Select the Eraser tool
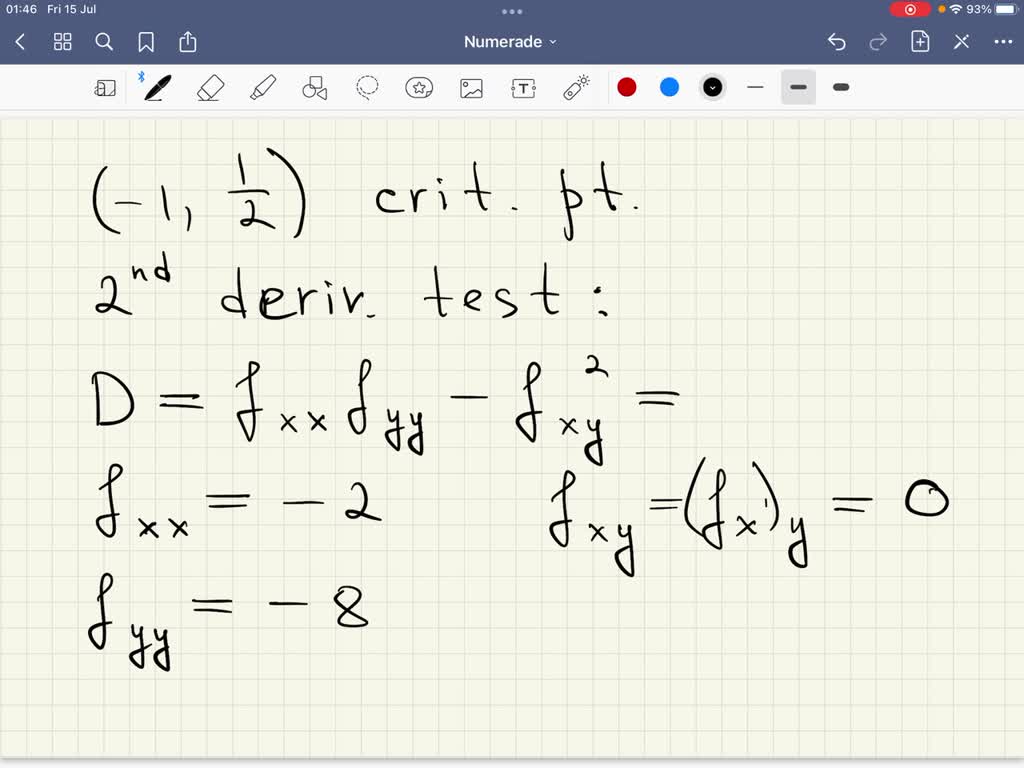 click(x=210, y=87)
